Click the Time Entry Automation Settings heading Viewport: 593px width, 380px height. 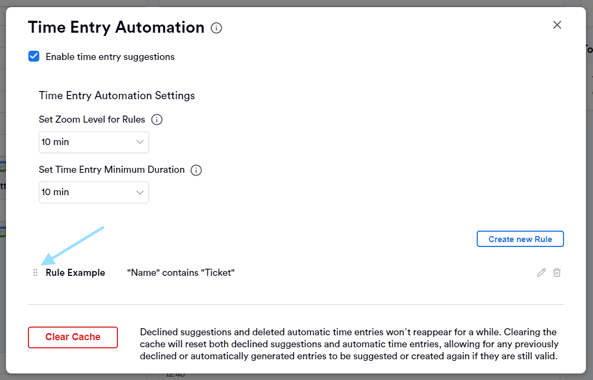(117, 96)
